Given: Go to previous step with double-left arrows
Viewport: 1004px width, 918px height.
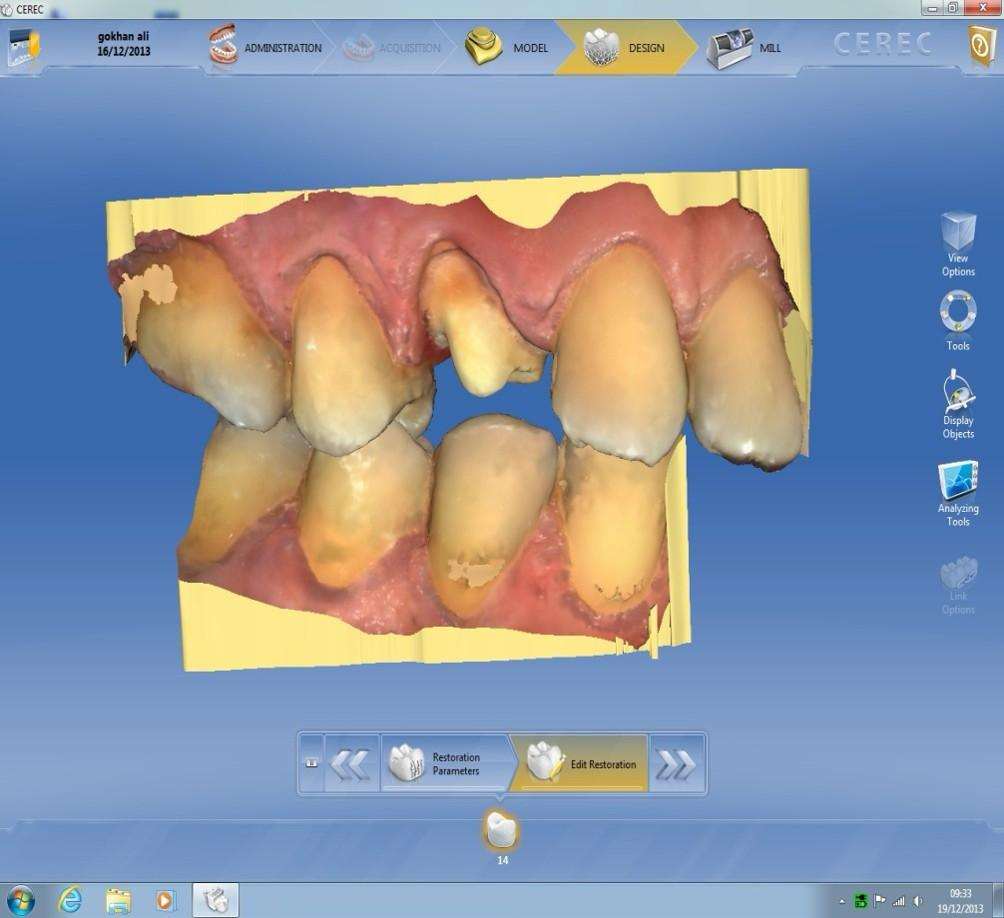Looking at the screenshot, I should 351,764.
